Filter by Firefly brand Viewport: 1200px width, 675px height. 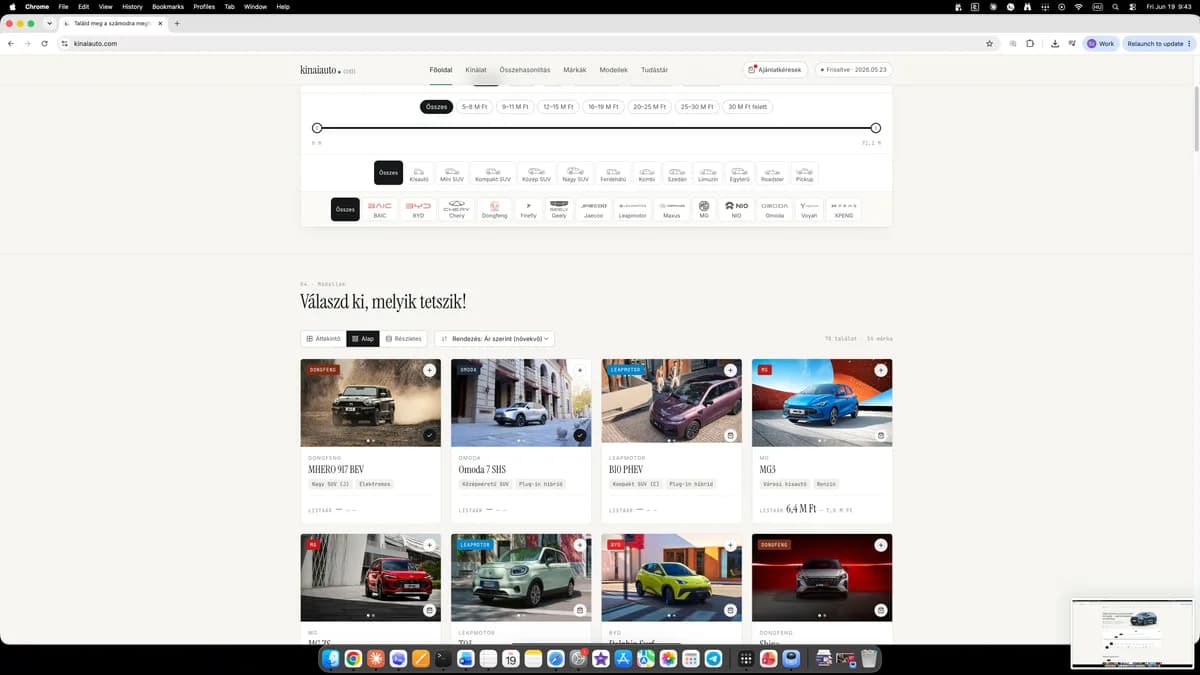(x=529, y=209)
